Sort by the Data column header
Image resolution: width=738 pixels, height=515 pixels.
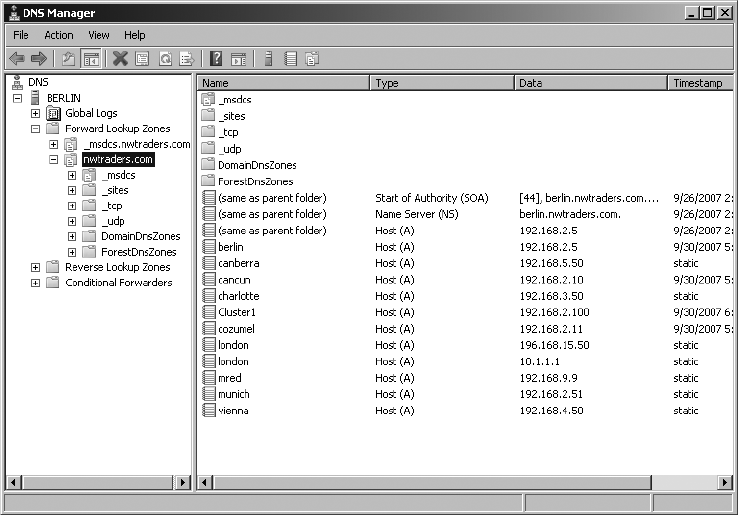[591, 83]
